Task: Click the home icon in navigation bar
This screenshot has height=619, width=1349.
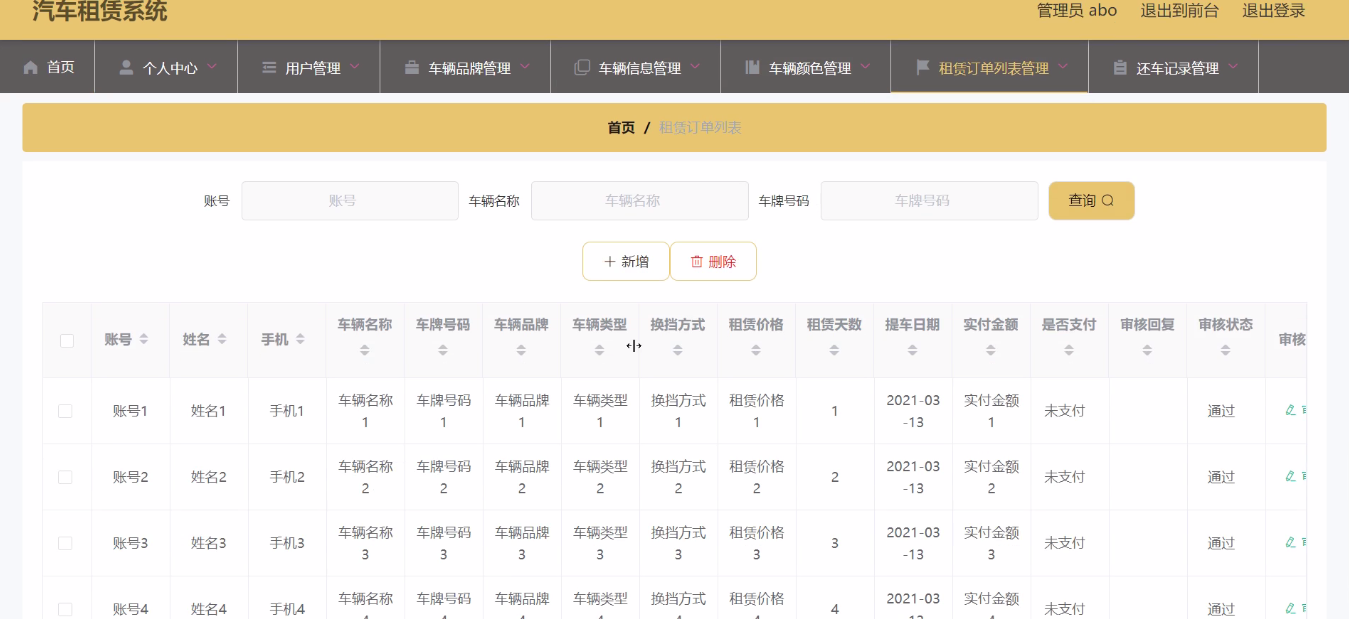Action: coord(30,67)
